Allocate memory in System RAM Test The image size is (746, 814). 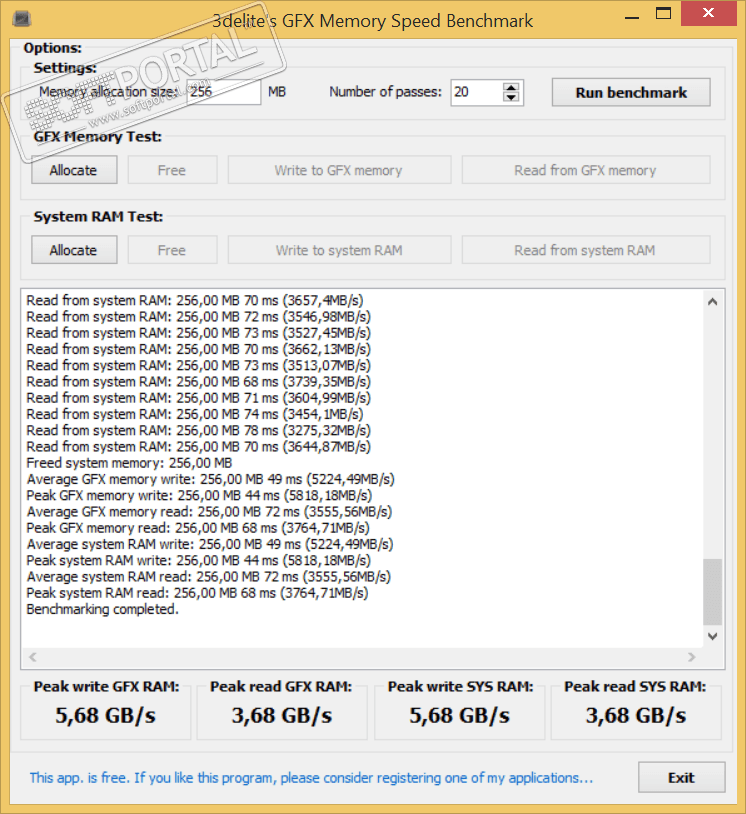74,250
